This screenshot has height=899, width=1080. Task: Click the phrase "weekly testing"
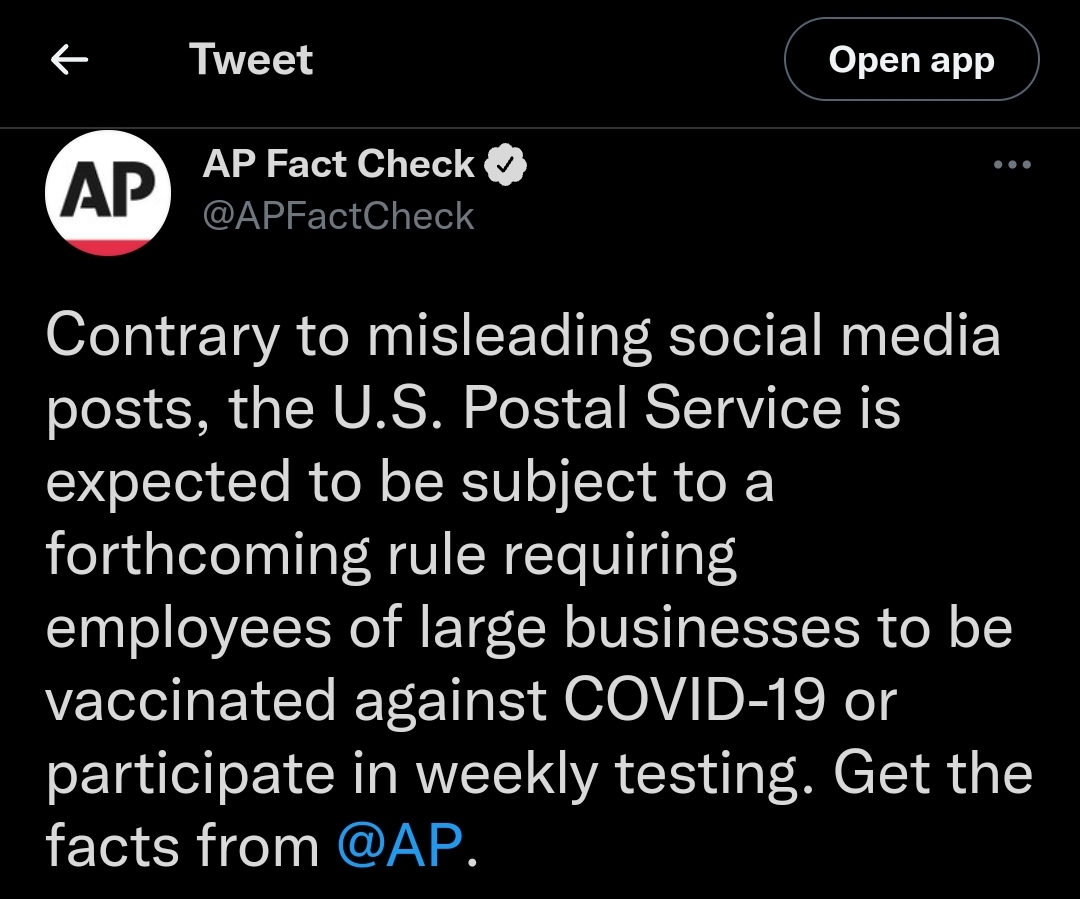(615, 774)
